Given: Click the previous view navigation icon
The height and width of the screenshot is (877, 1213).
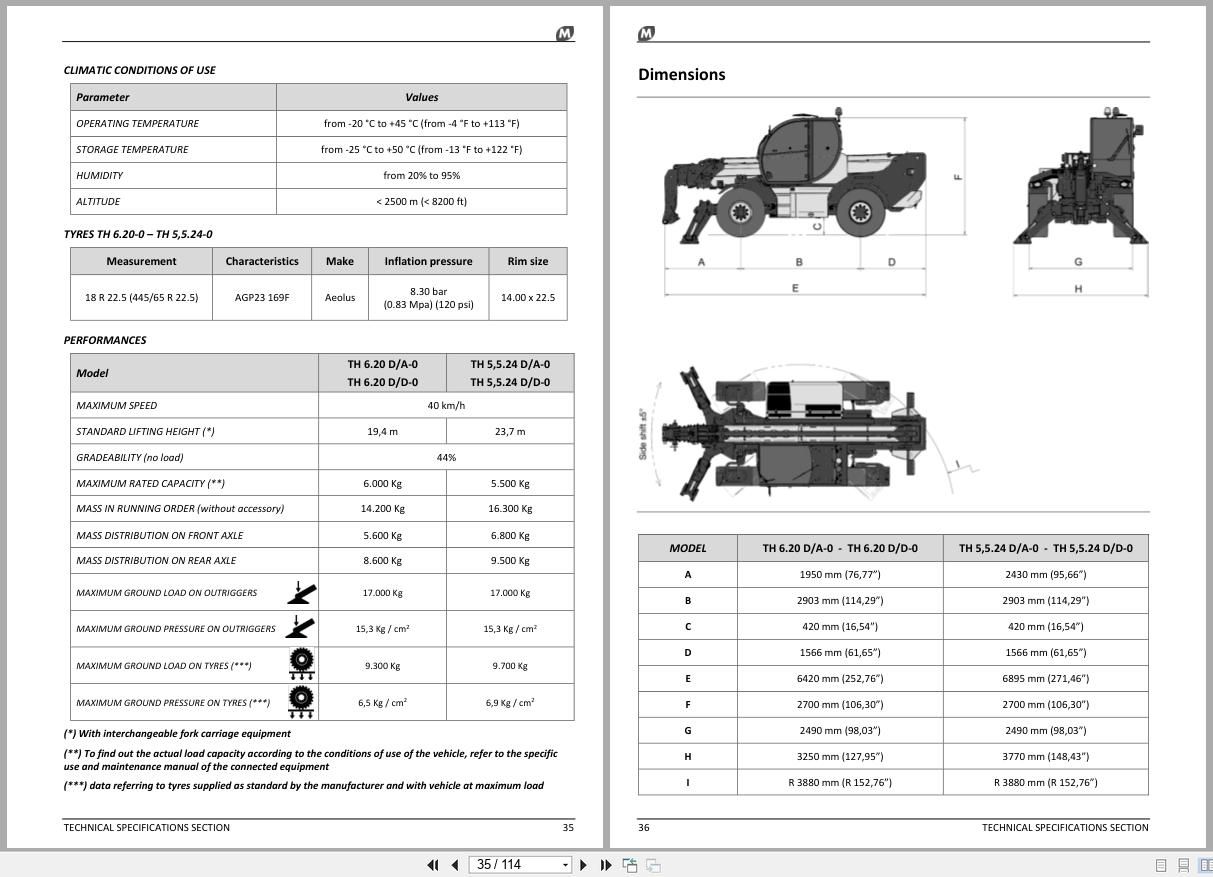Looking at the screenshot, I should (630, 865).
